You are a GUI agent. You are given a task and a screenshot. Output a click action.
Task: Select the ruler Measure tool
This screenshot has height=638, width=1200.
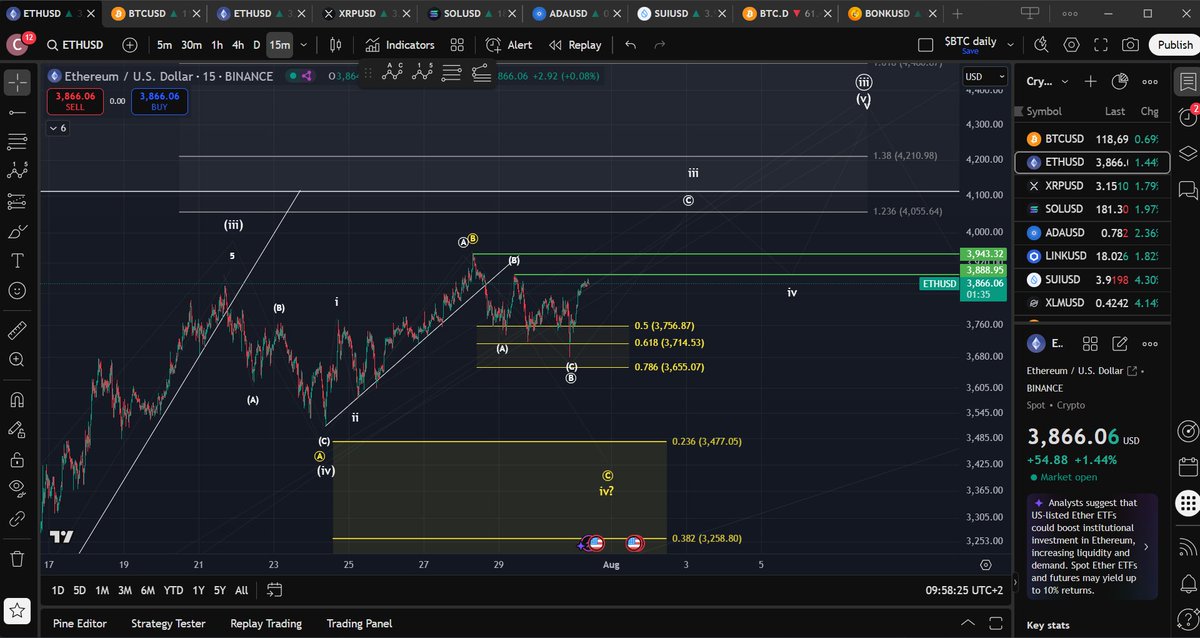17,329
